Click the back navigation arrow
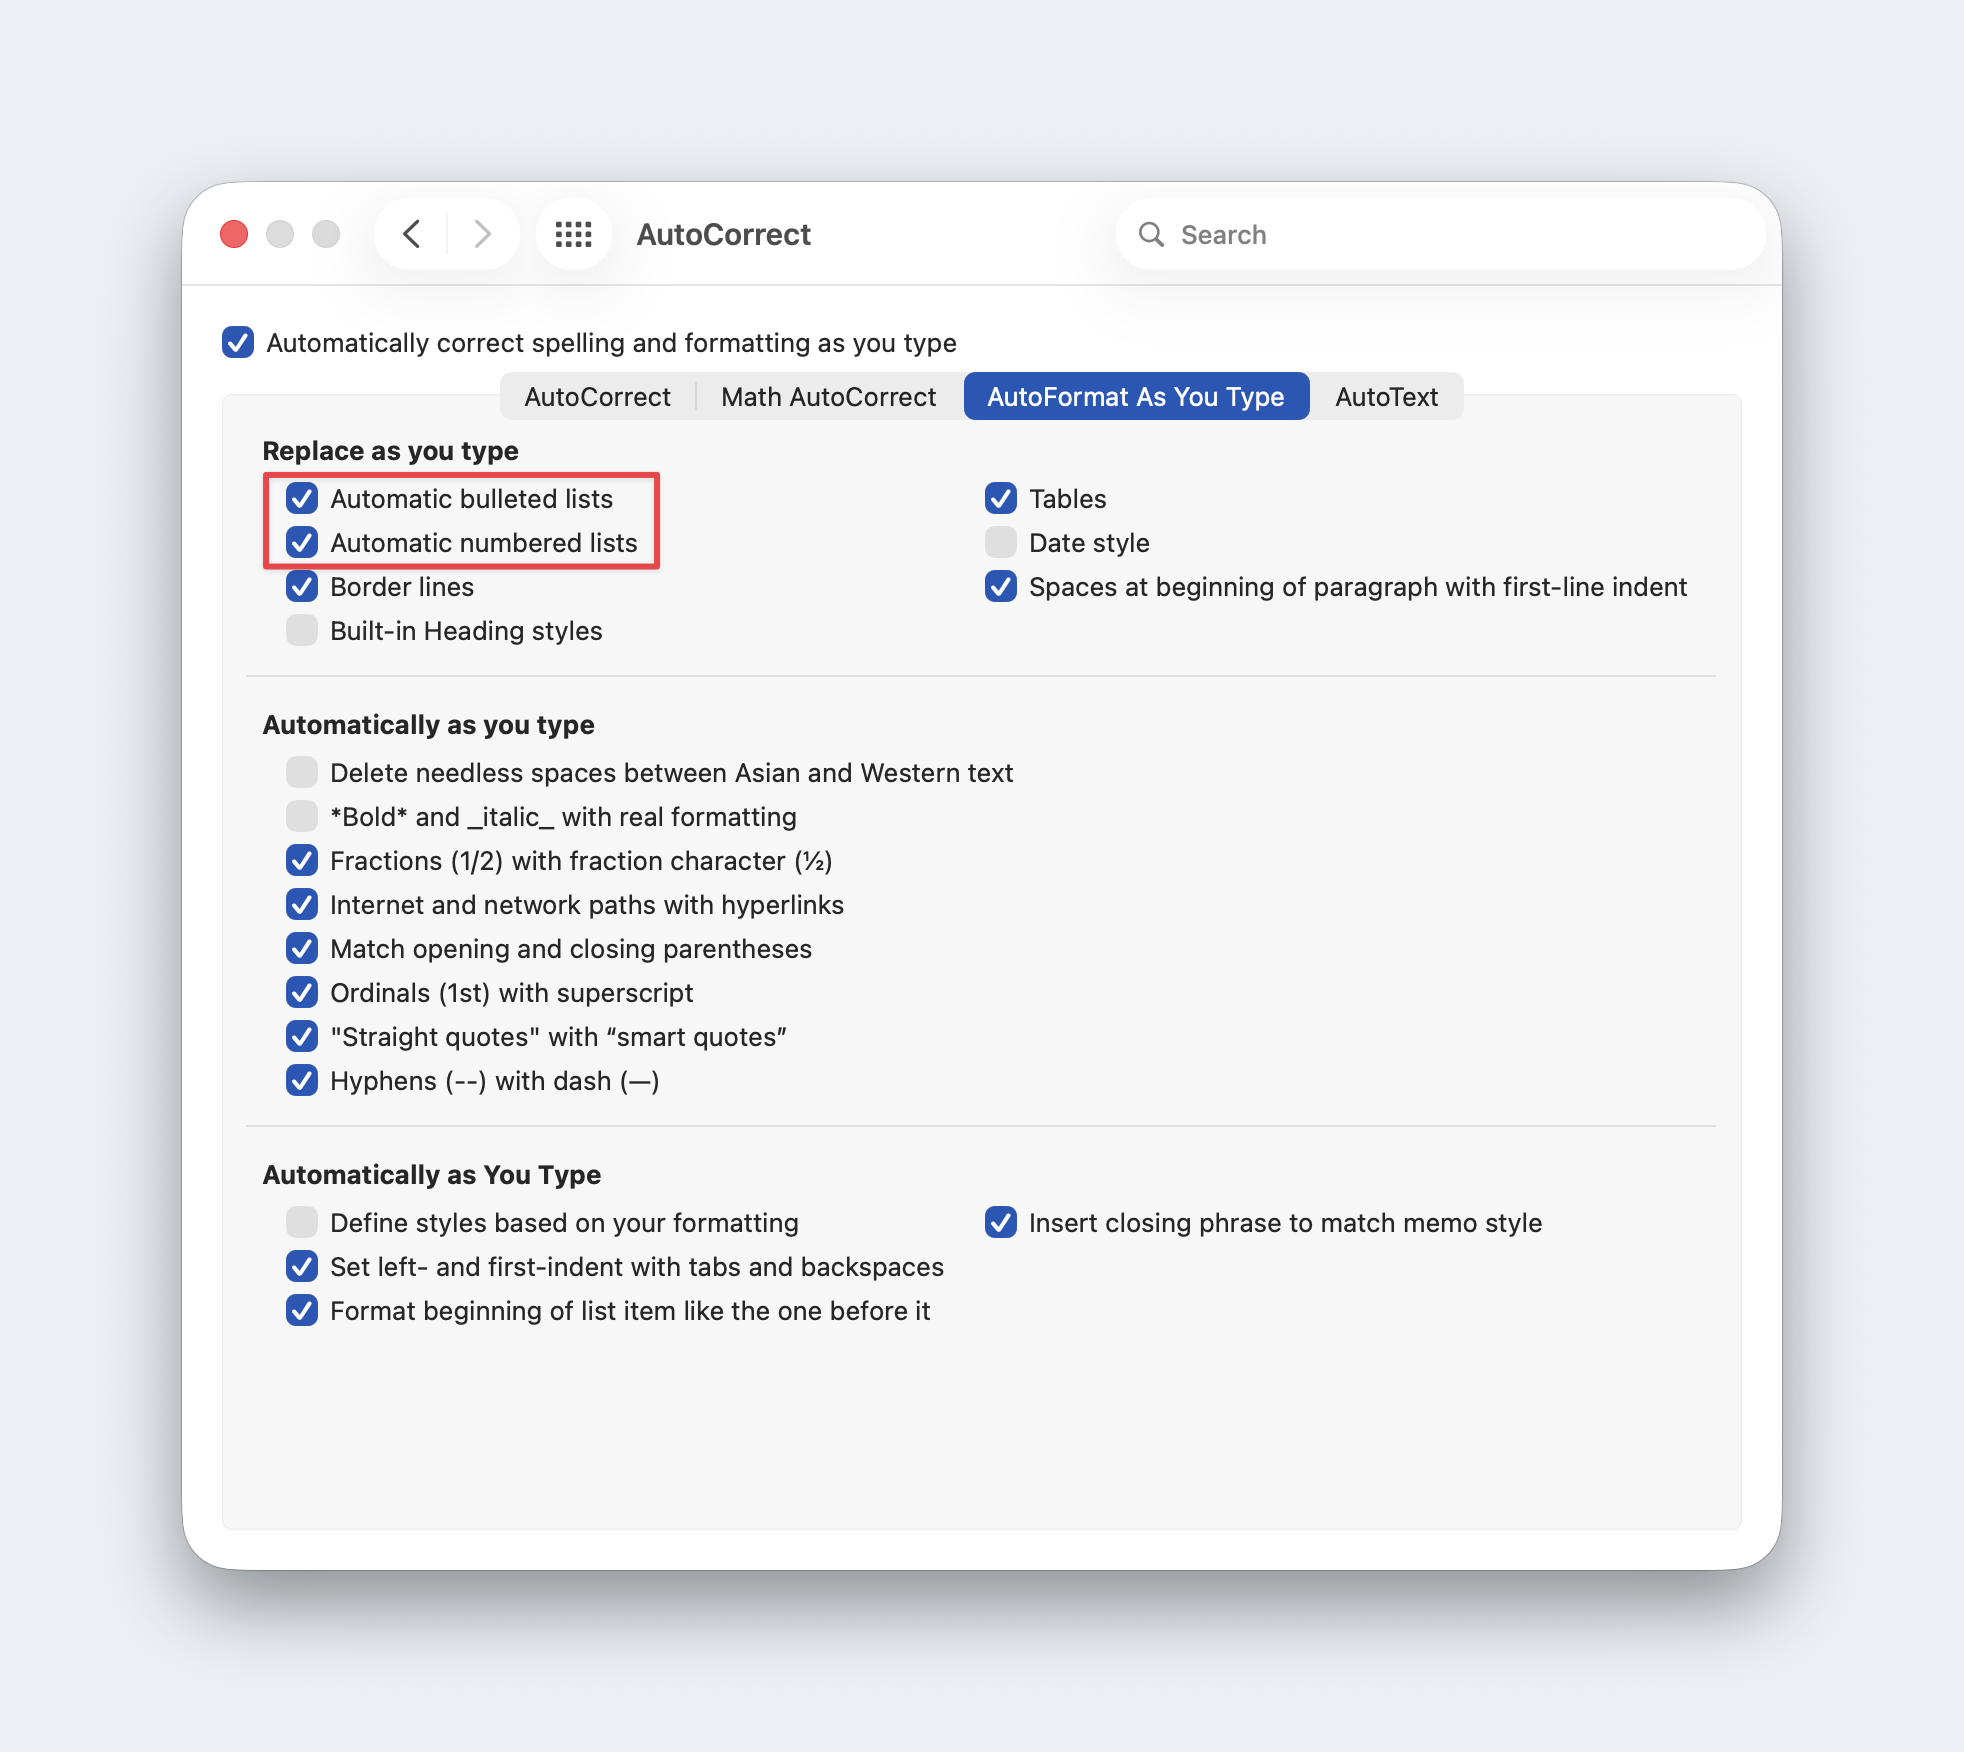The height and width of the screenshot is (1752, 1964). click(411, 234)
